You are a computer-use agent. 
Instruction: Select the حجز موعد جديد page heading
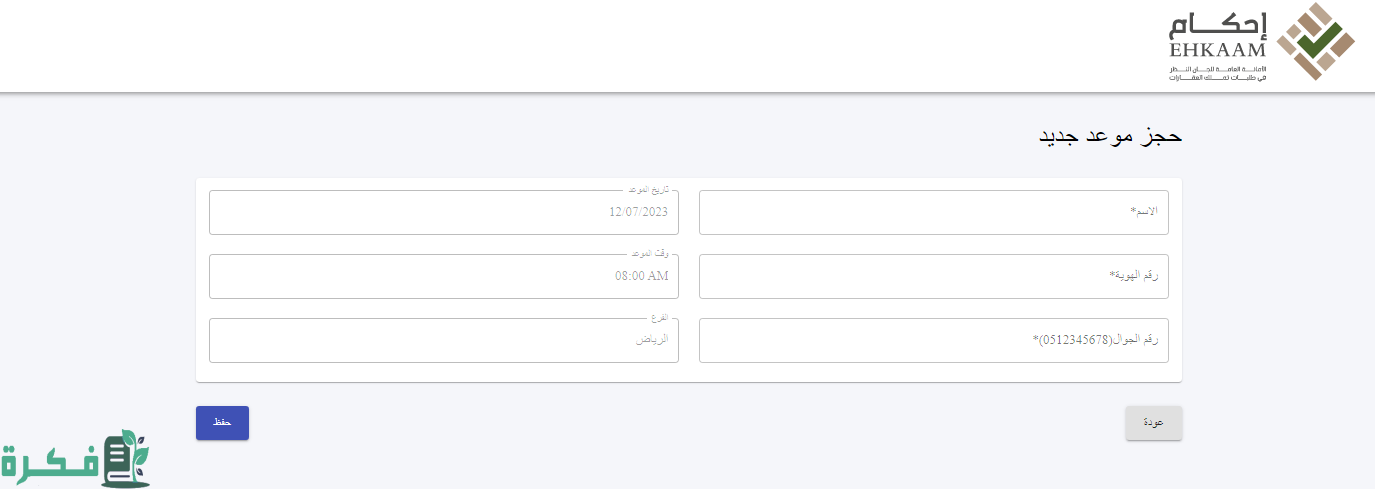pos(1110,136)
